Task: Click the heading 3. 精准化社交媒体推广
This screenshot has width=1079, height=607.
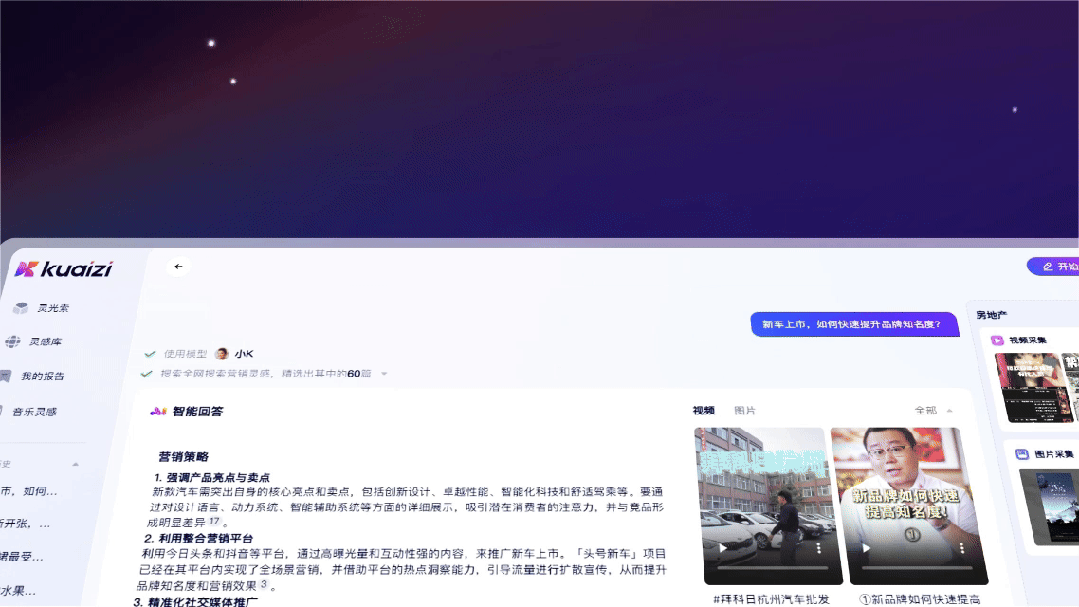Action: [x=196, y=601]
